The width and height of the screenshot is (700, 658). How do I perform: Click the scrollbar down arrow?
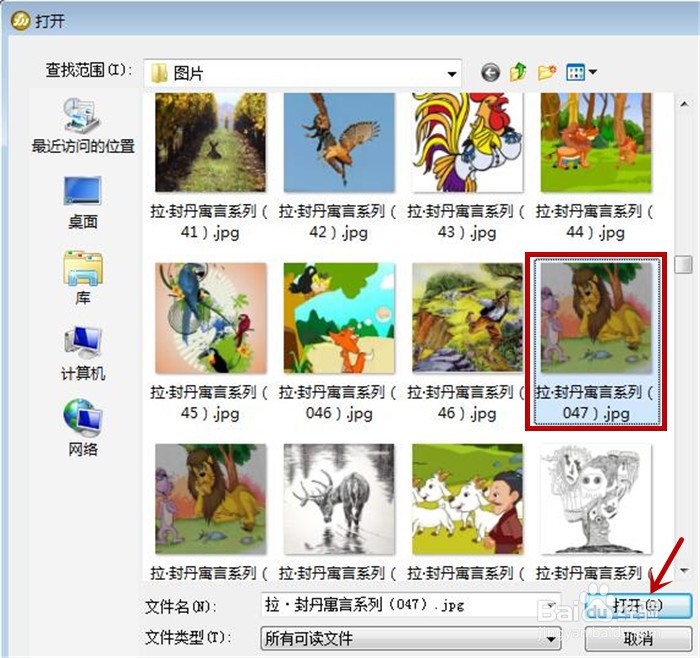pos(683,570)
